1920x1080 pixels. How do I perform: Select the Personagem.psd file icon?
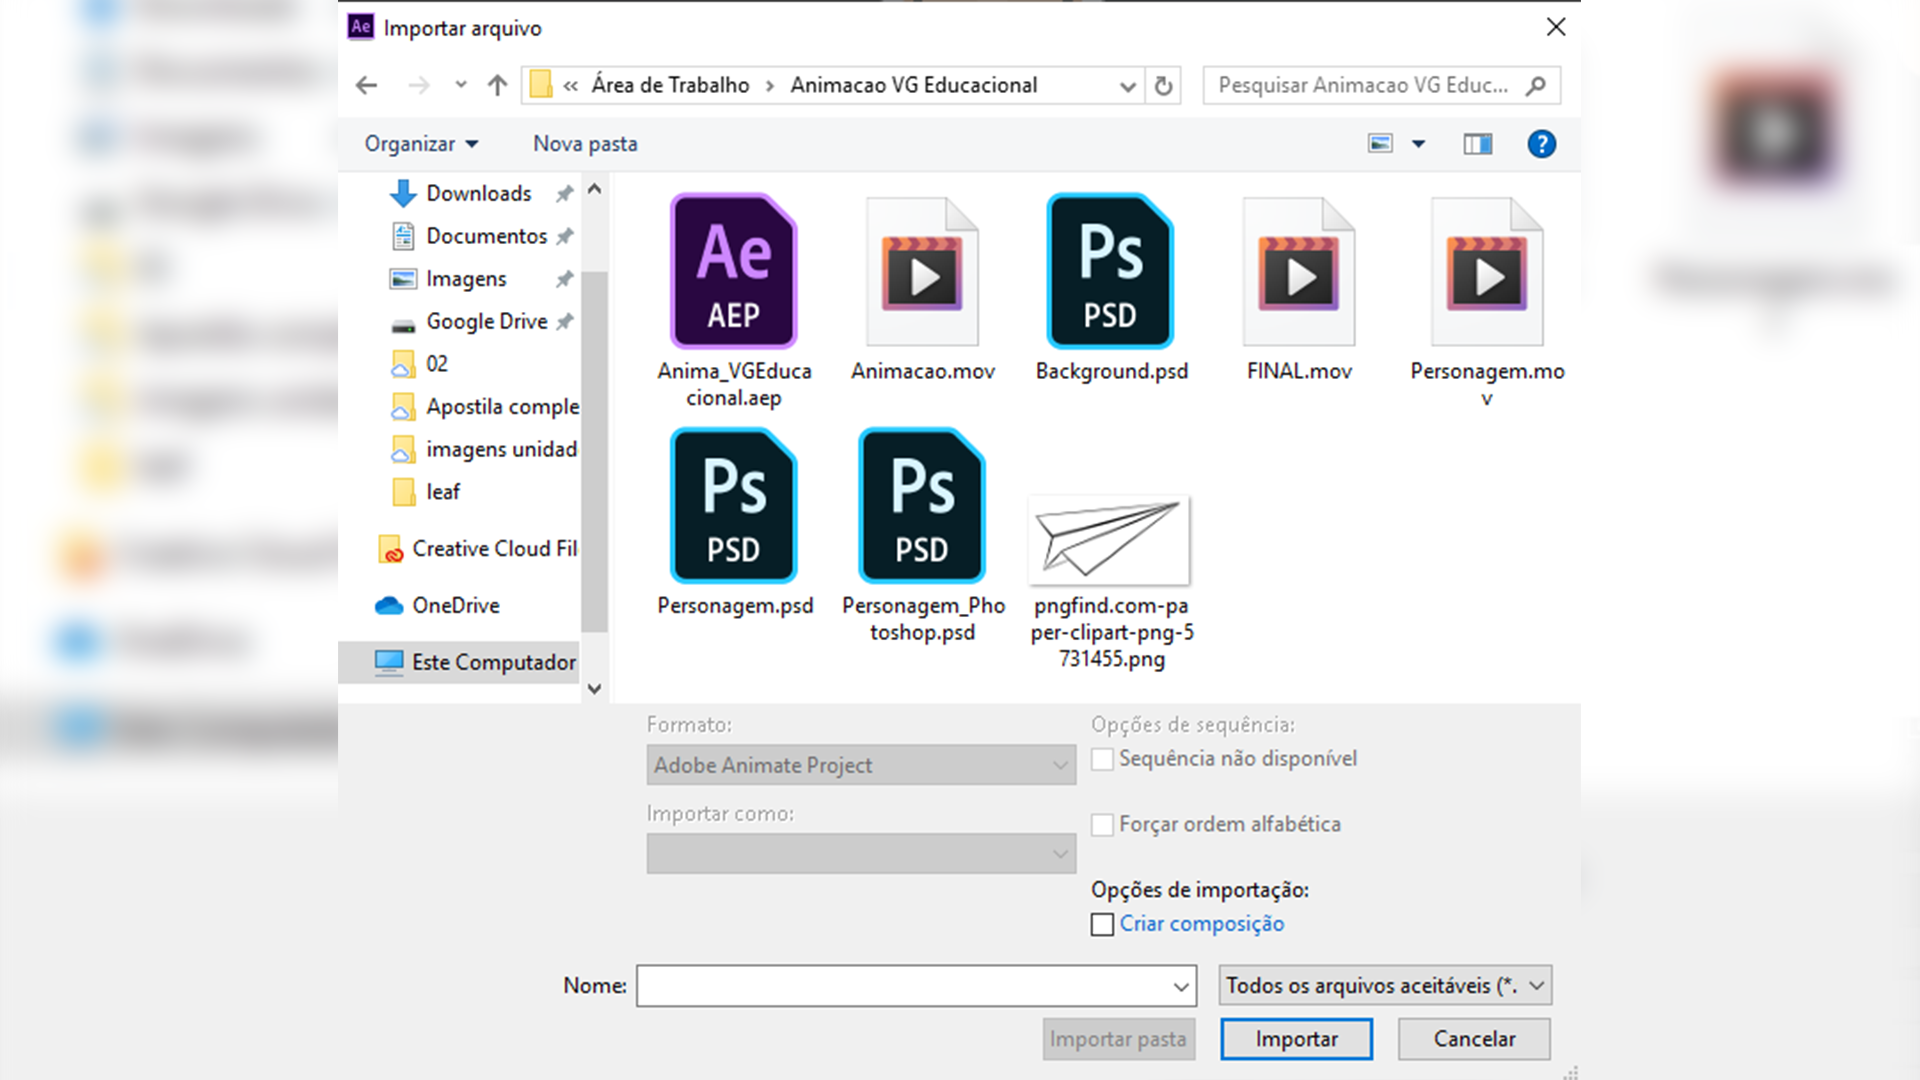coord(734,506)
